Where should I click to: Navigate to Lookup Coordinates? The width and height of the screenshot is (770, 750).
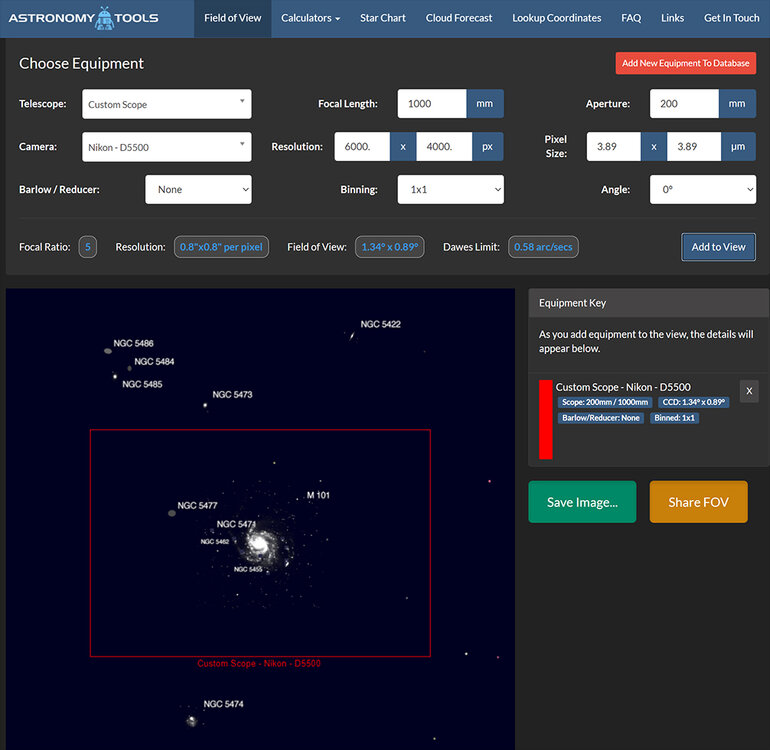tap(556, 18)
